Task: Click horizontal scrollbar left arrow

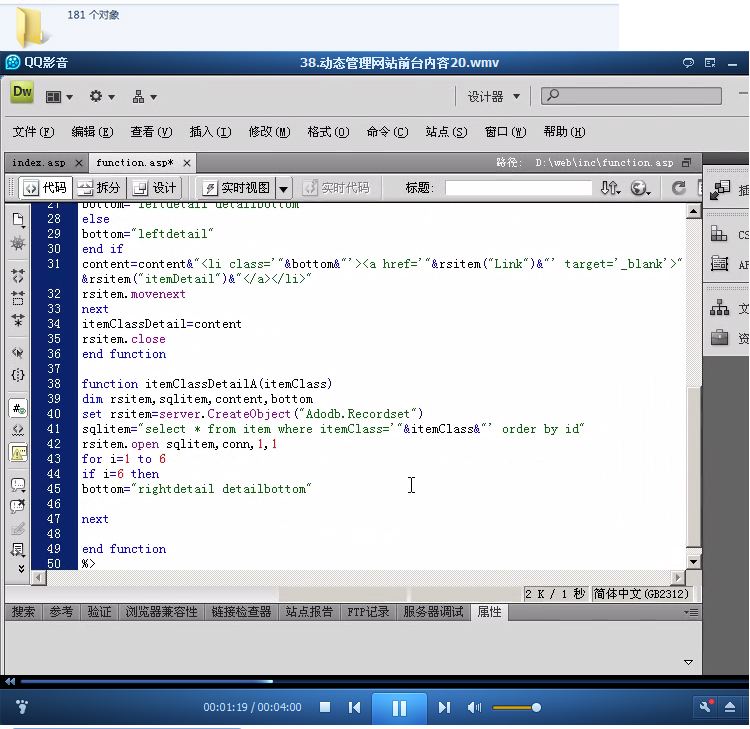Action: [x=39, y=577]
